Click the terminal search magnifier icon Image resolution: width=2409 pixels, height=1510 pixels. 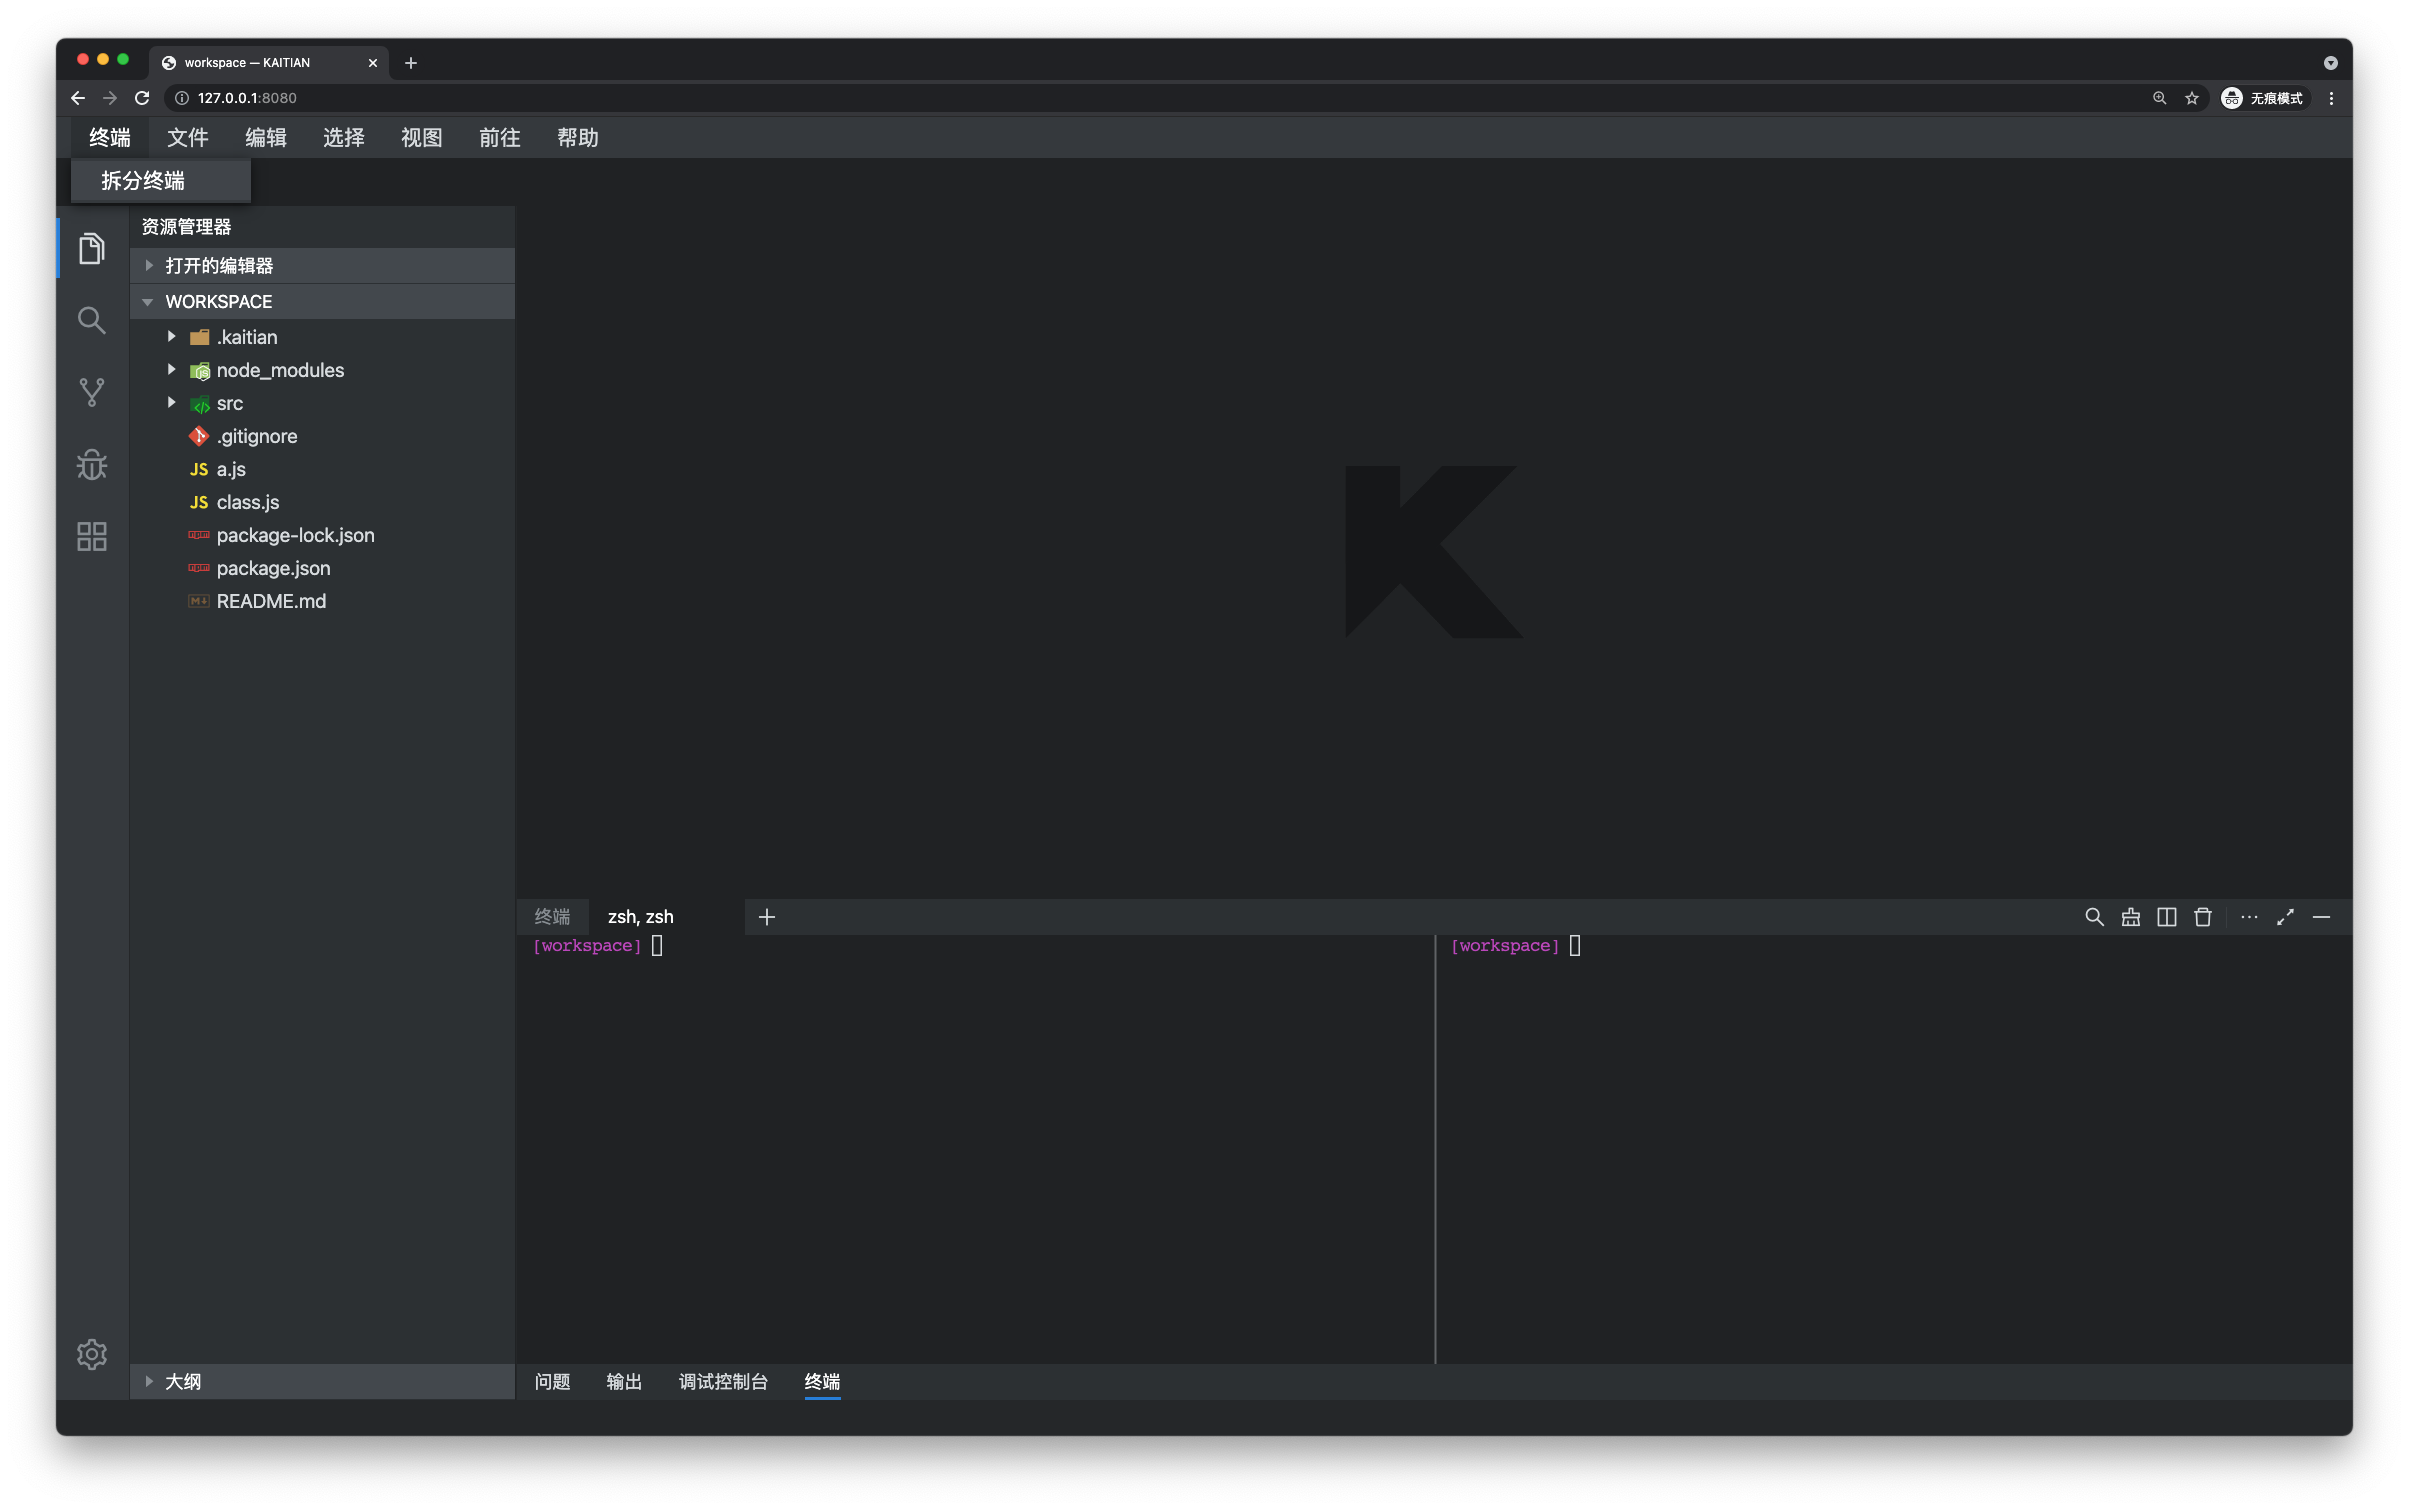[2093, 917]
